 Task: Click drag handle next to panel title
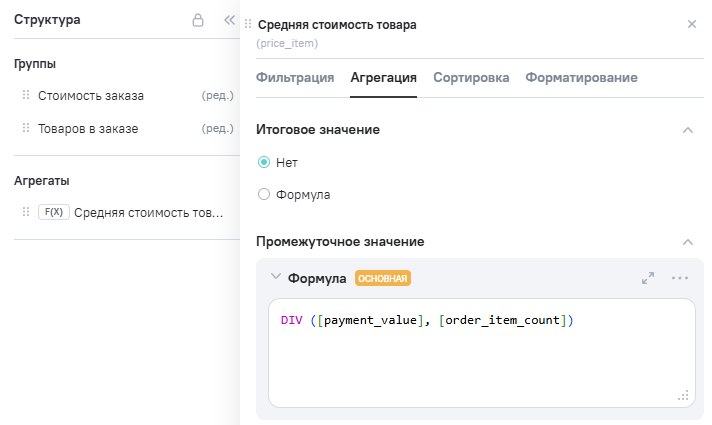tap(248, 24)
